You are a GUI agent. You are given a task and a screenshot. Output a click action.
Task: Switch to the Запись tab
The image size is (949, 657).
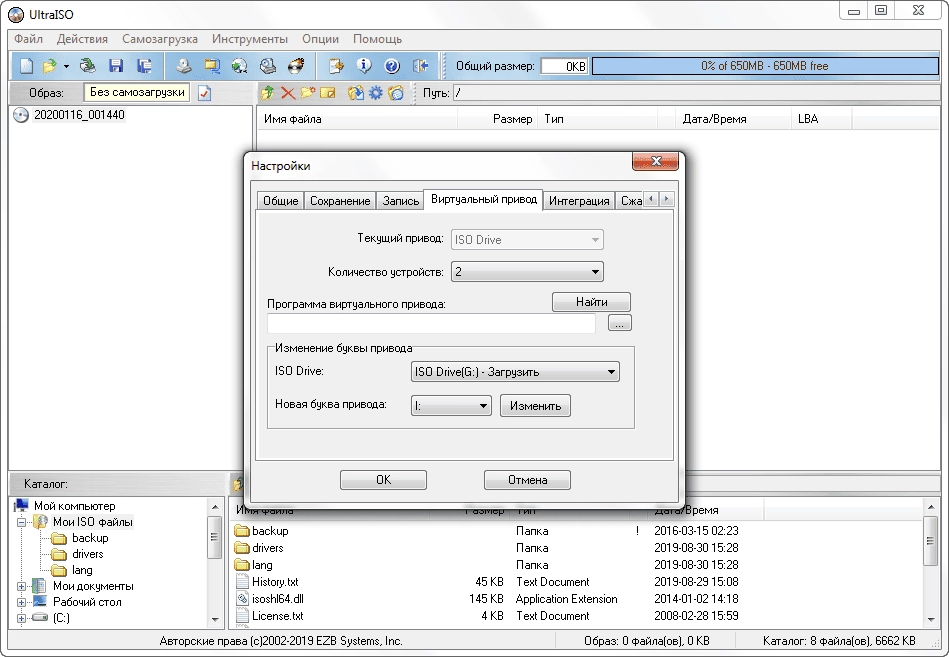(x=400, y=201)
